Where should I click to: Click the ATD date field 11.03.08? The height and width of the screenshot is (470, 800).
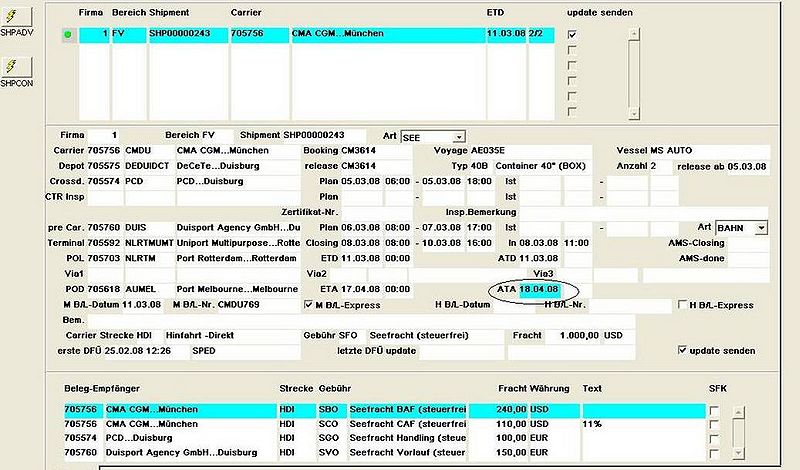(539, 259)
